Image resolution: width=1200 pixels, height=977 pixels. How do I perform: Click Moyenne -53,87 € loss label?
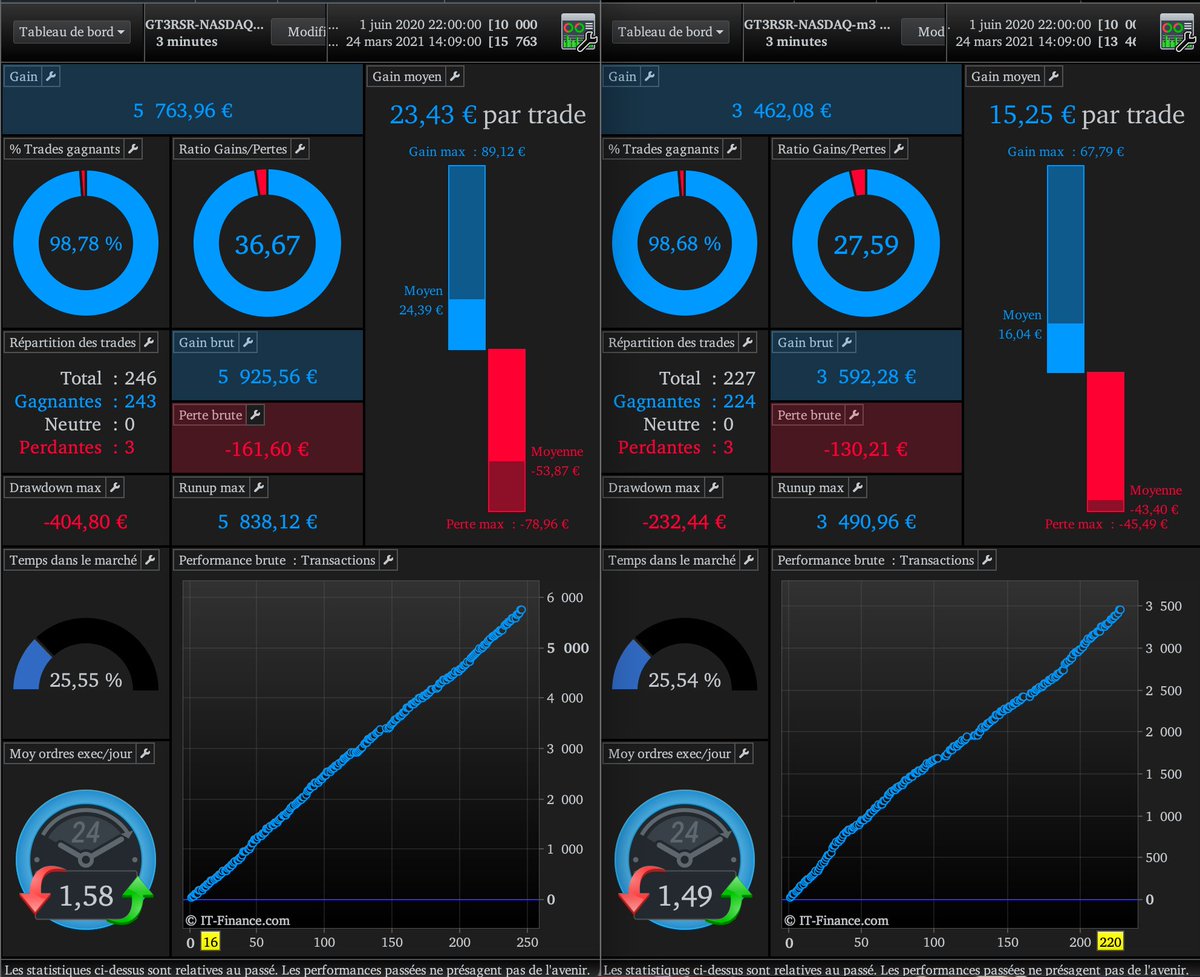point(556,461)
